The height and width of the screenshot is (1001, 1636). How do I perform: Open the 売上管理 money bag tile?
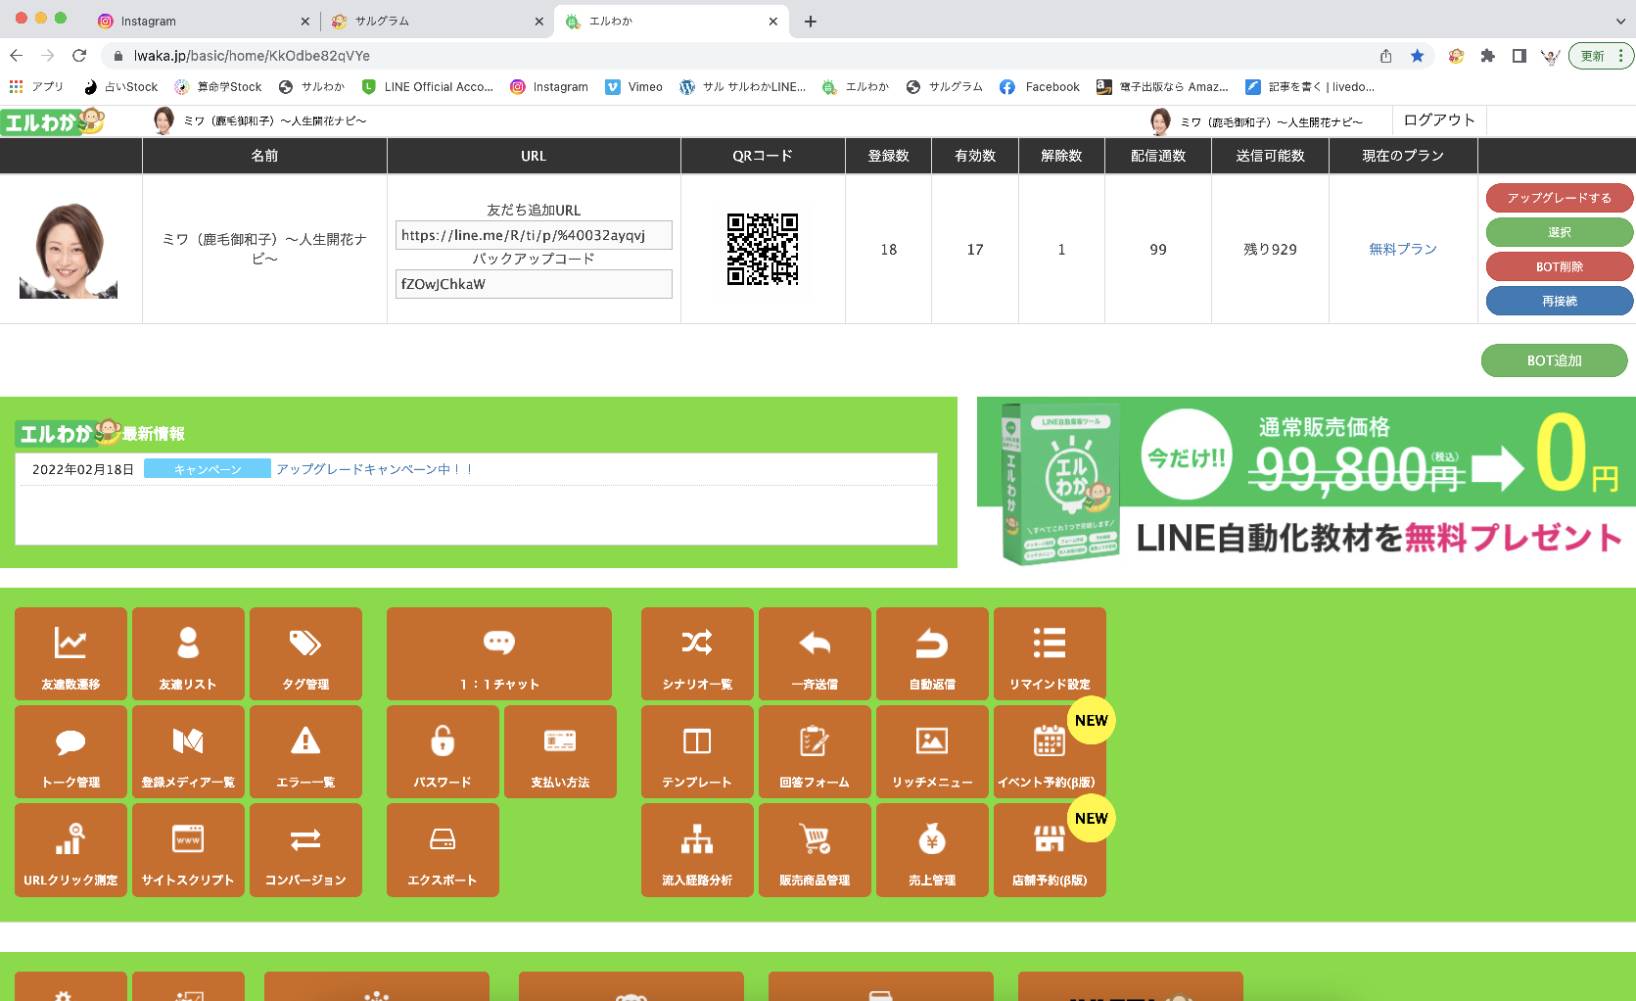[x=932, y=849]
